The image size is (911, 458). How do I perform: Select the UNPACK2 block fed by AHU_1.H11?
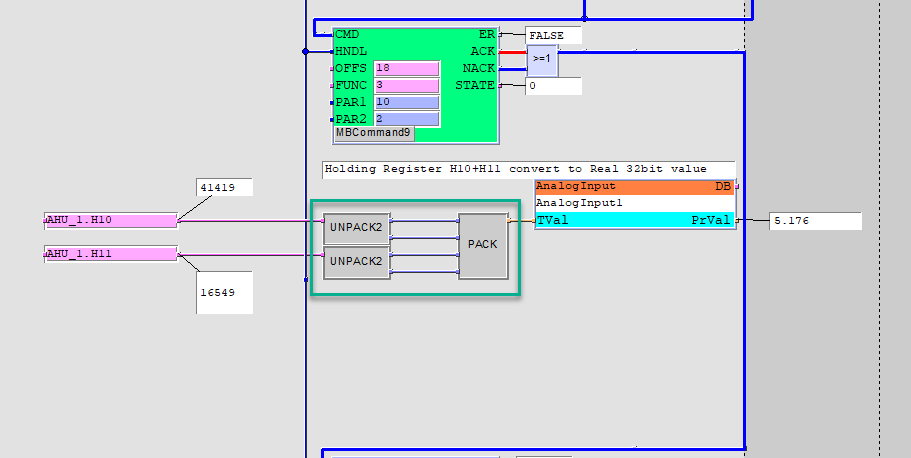click(356, 264)
